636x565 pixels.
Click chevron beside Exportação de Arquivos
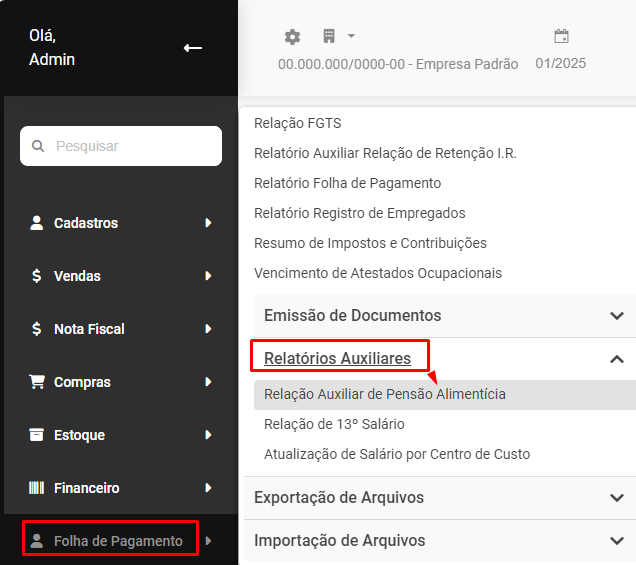coord(617,498)
